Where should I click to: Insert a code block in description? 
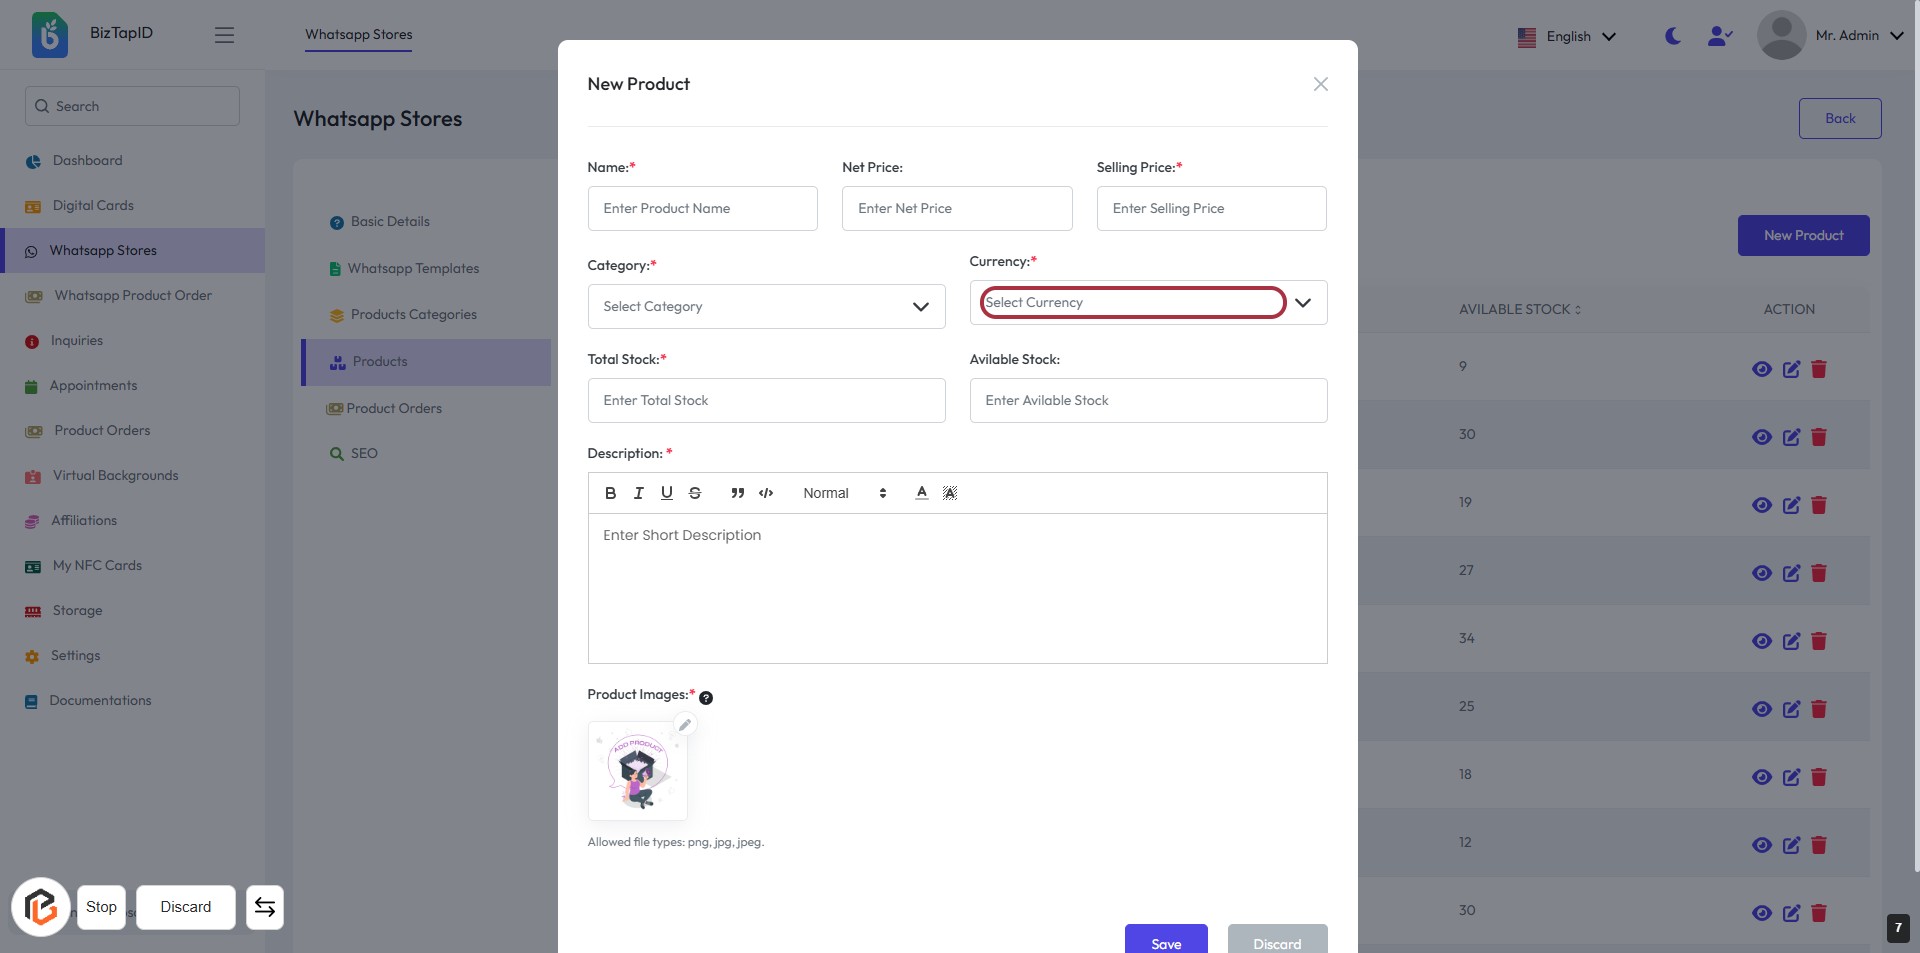766,493
